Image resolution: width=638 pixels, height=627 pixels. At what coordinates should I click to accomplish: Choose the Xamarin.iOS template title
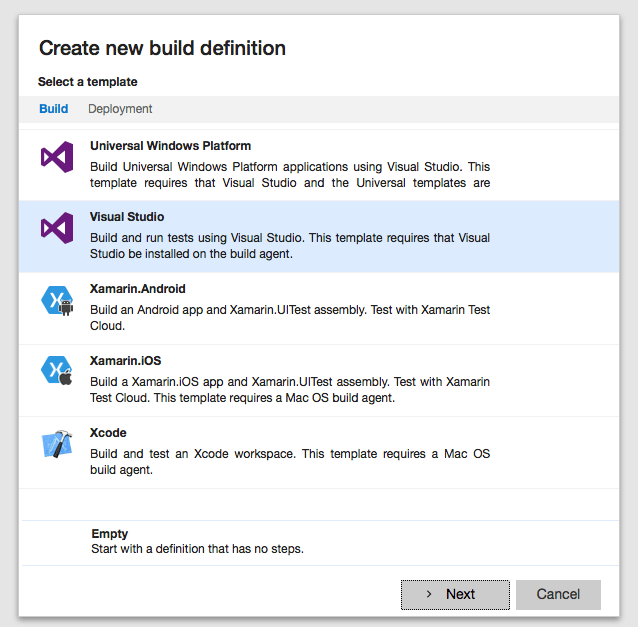[125, 360]
